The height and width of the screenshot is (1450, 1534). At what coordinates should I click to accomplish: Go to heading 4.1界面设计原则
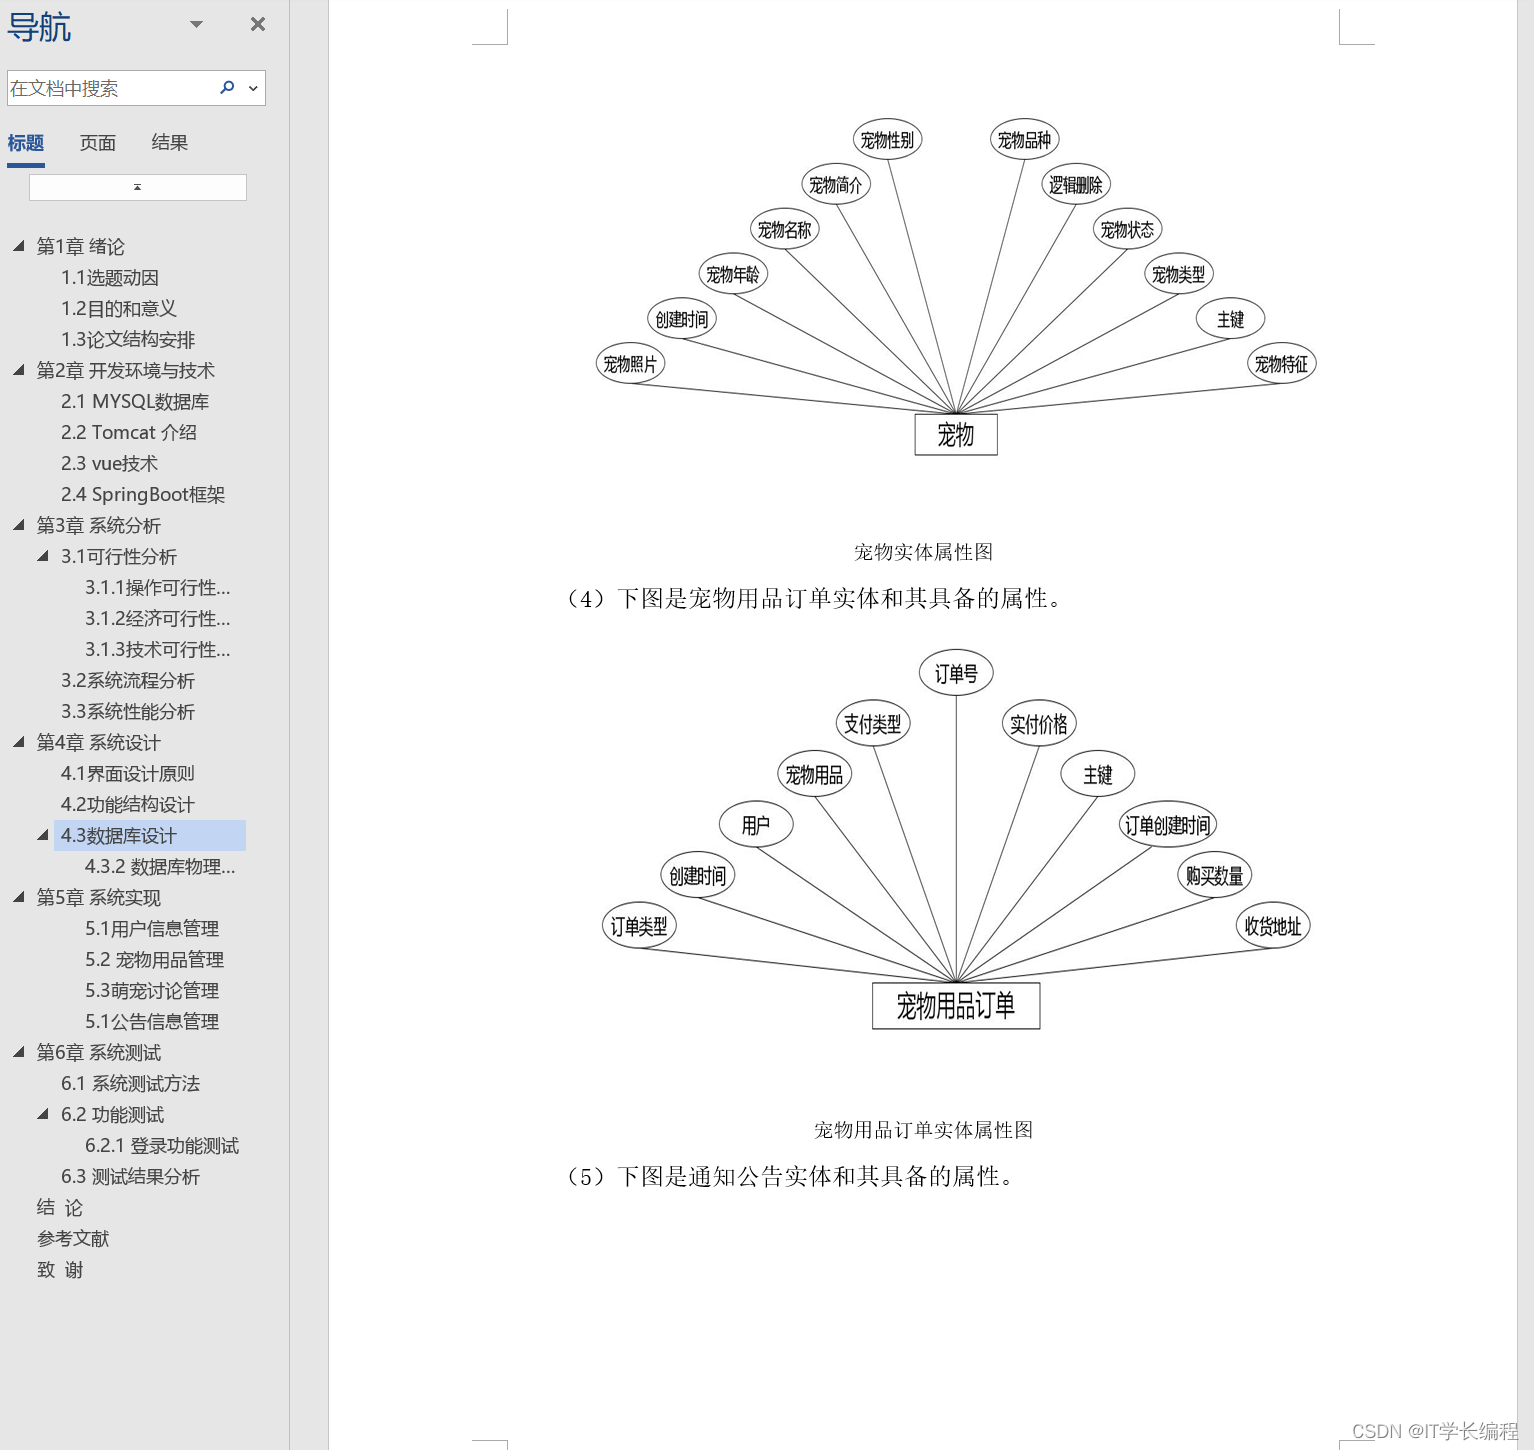128,773
